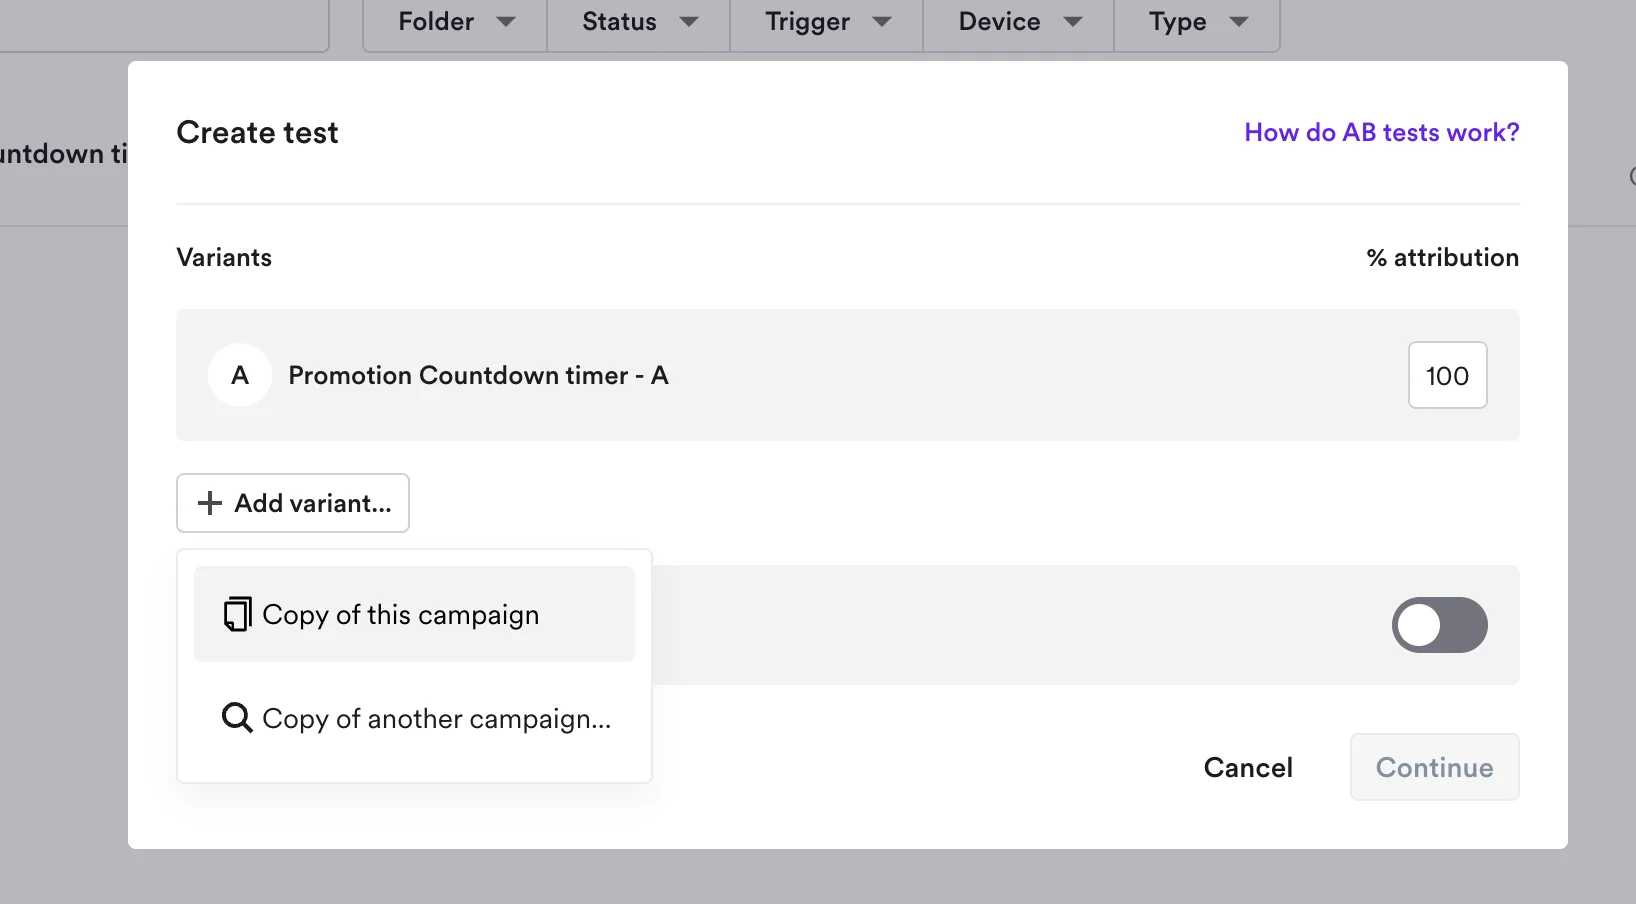1636x904 pixels.
Task: Click the 100 attribution percentage field
Action: pyautogui.click(x=1447, y=376)
